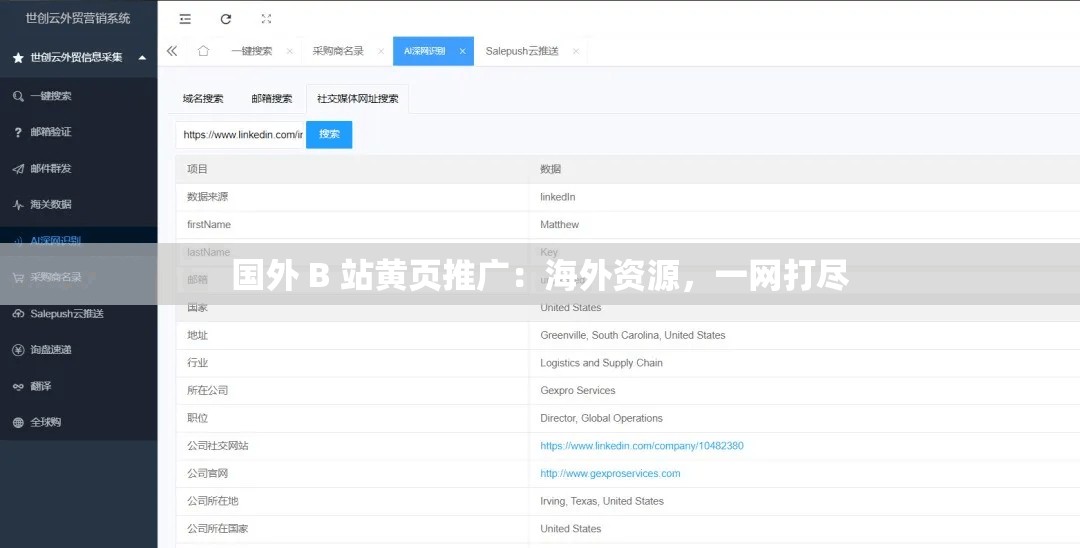Open the linkedin.com/company/10482380 link
This screenshot has height=548, width=1080.
click(x=641, y=445)
